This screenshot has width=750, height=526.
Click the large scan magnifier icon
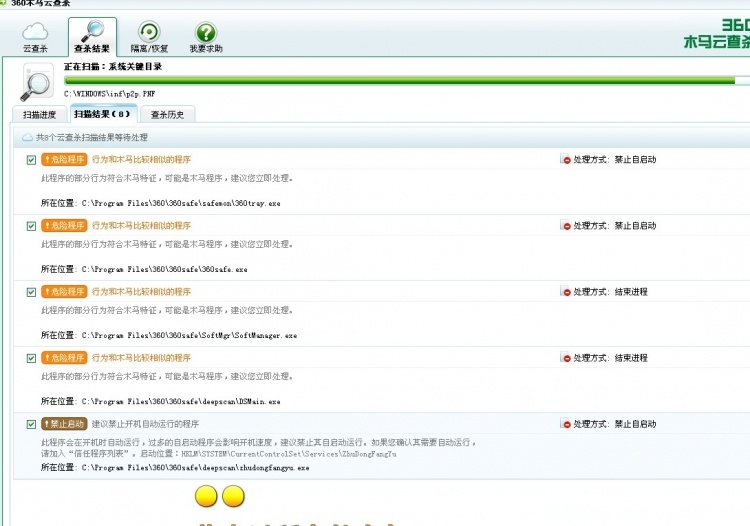pos(37,82)
